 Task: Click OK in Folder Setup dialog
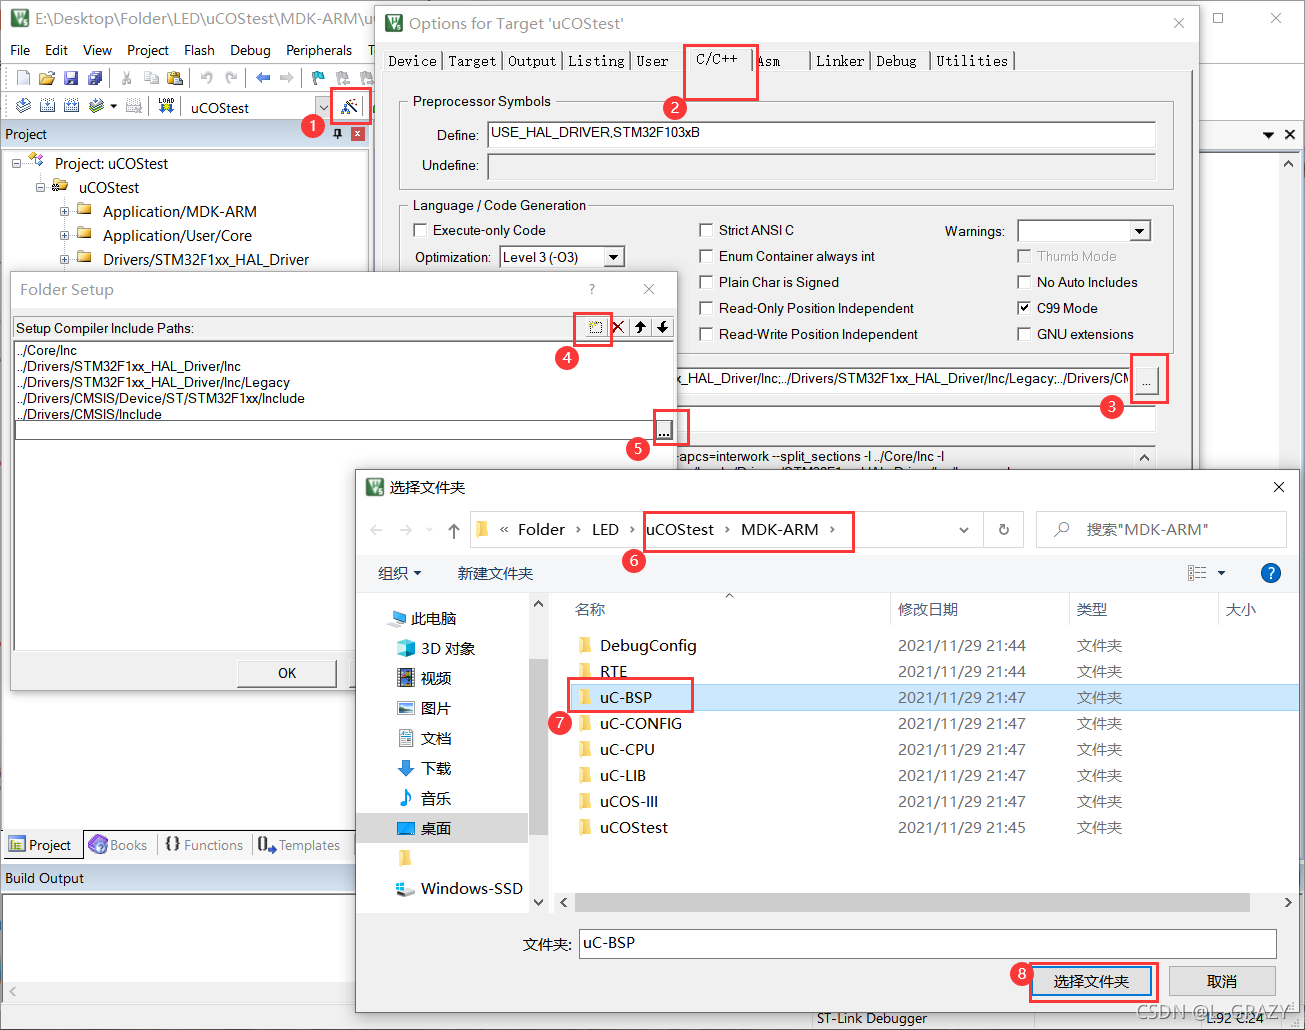point(287,673)
